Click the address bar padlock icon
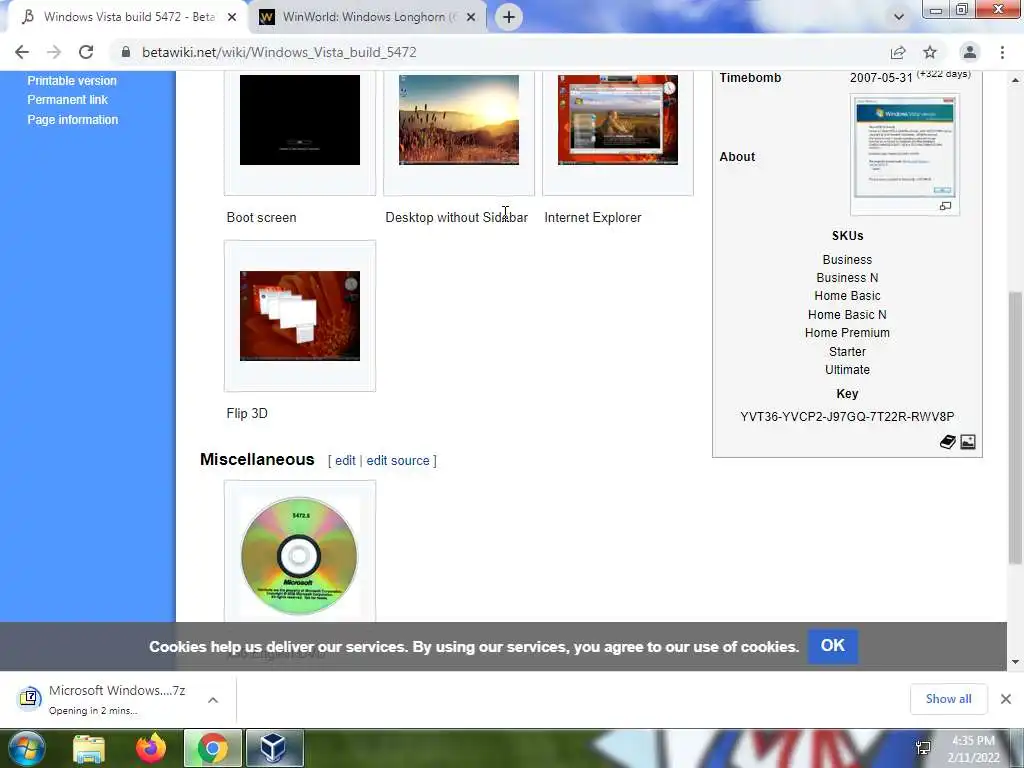 [125, 52]
